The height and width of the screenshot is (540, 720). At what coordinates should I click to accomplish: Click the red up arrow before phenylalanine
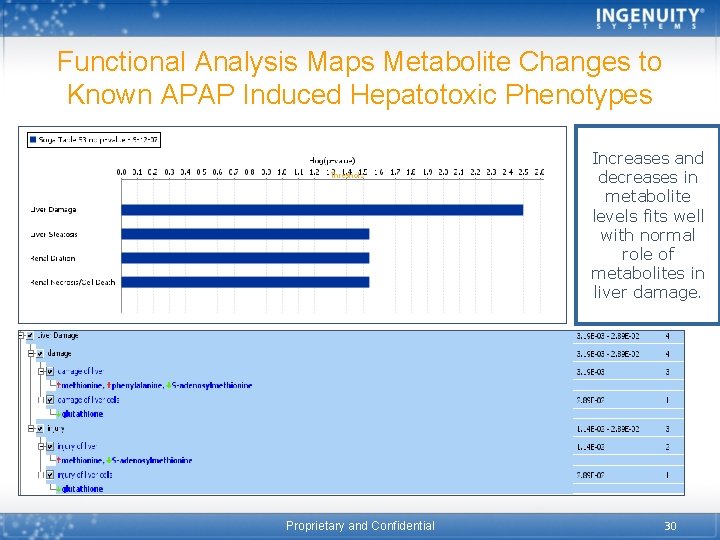(109, 385)
